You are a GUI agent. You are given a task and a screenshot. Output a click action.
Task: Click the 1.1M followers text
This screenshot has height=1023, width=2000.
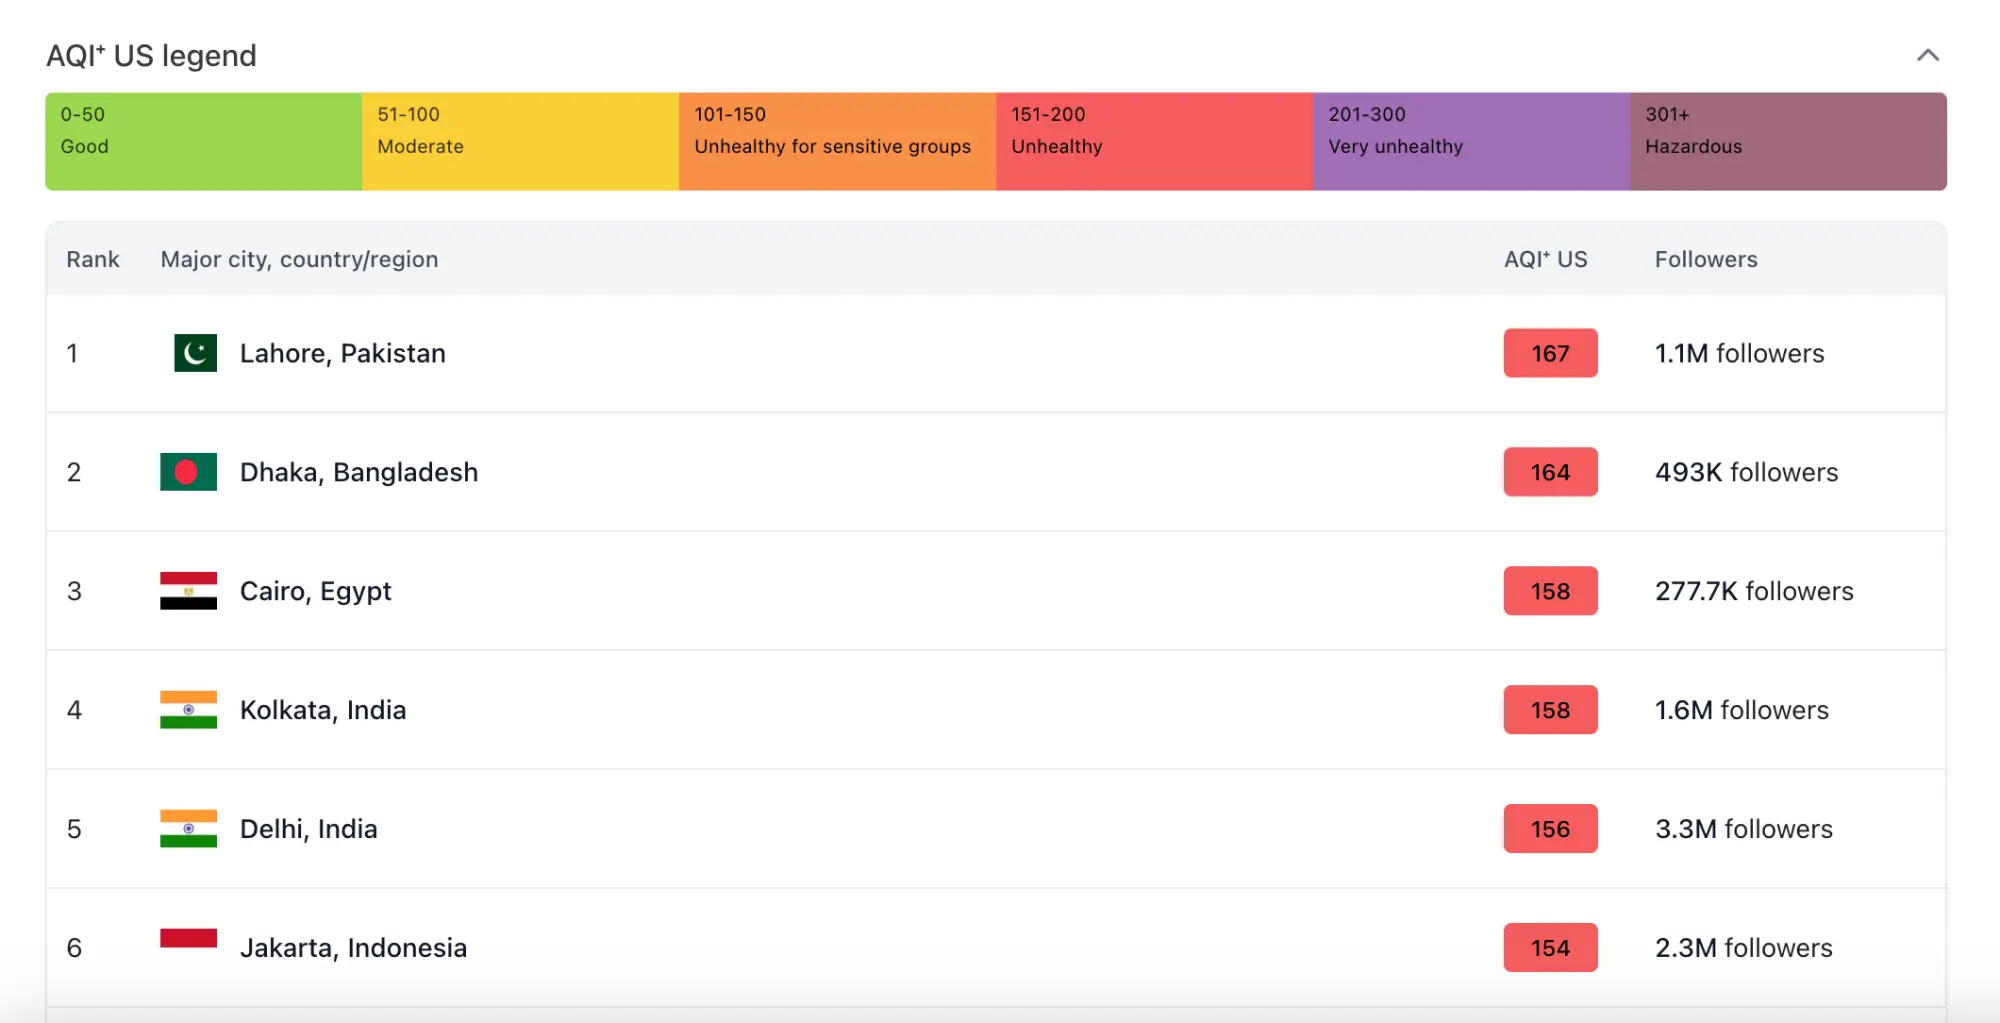(1739, 353)
